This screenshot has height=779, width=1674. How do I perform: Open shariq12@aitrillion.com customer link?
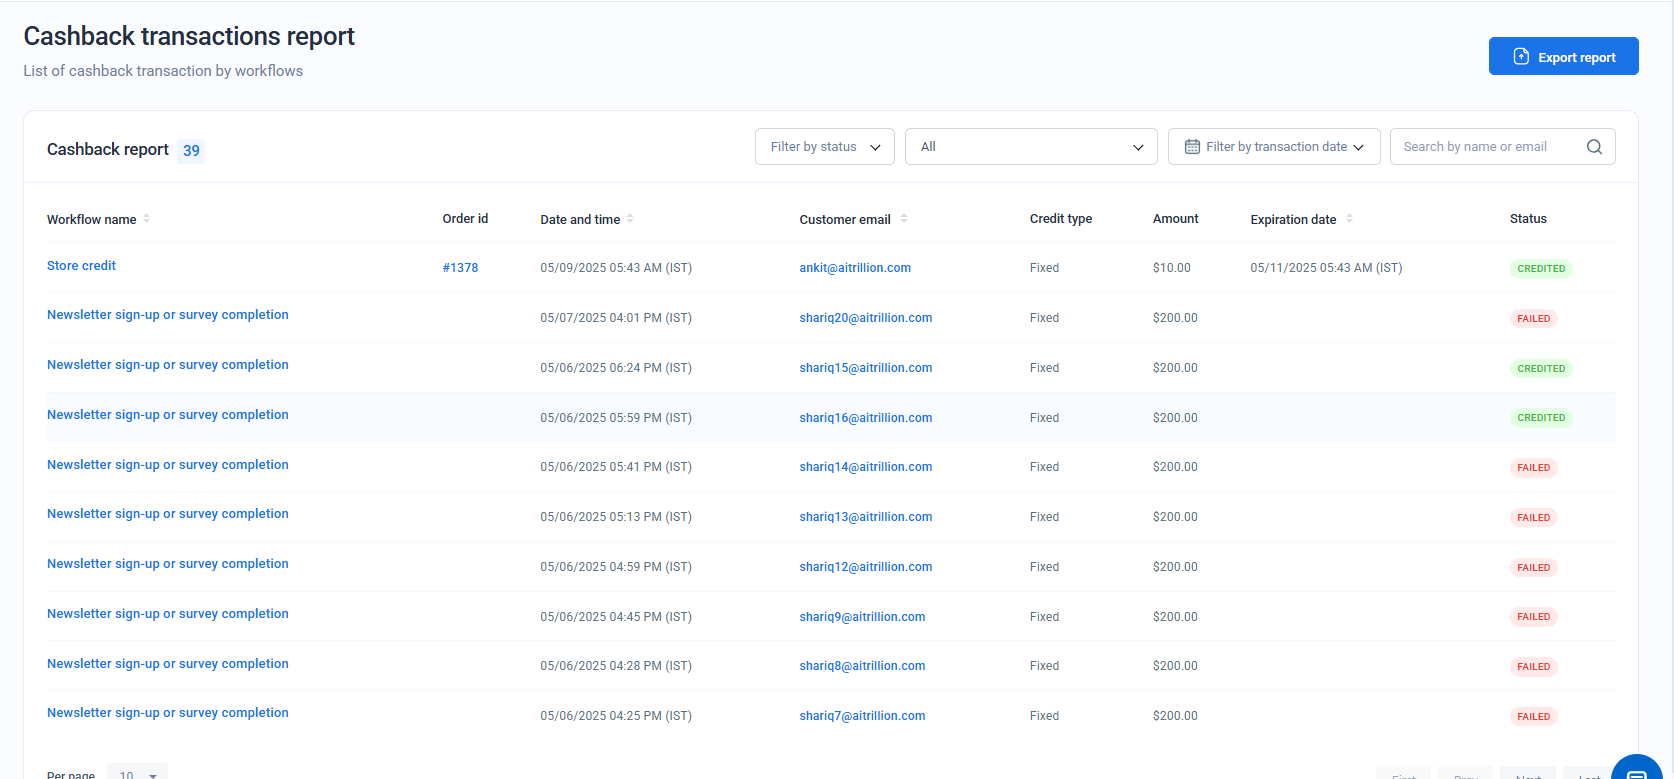point(866,566)
